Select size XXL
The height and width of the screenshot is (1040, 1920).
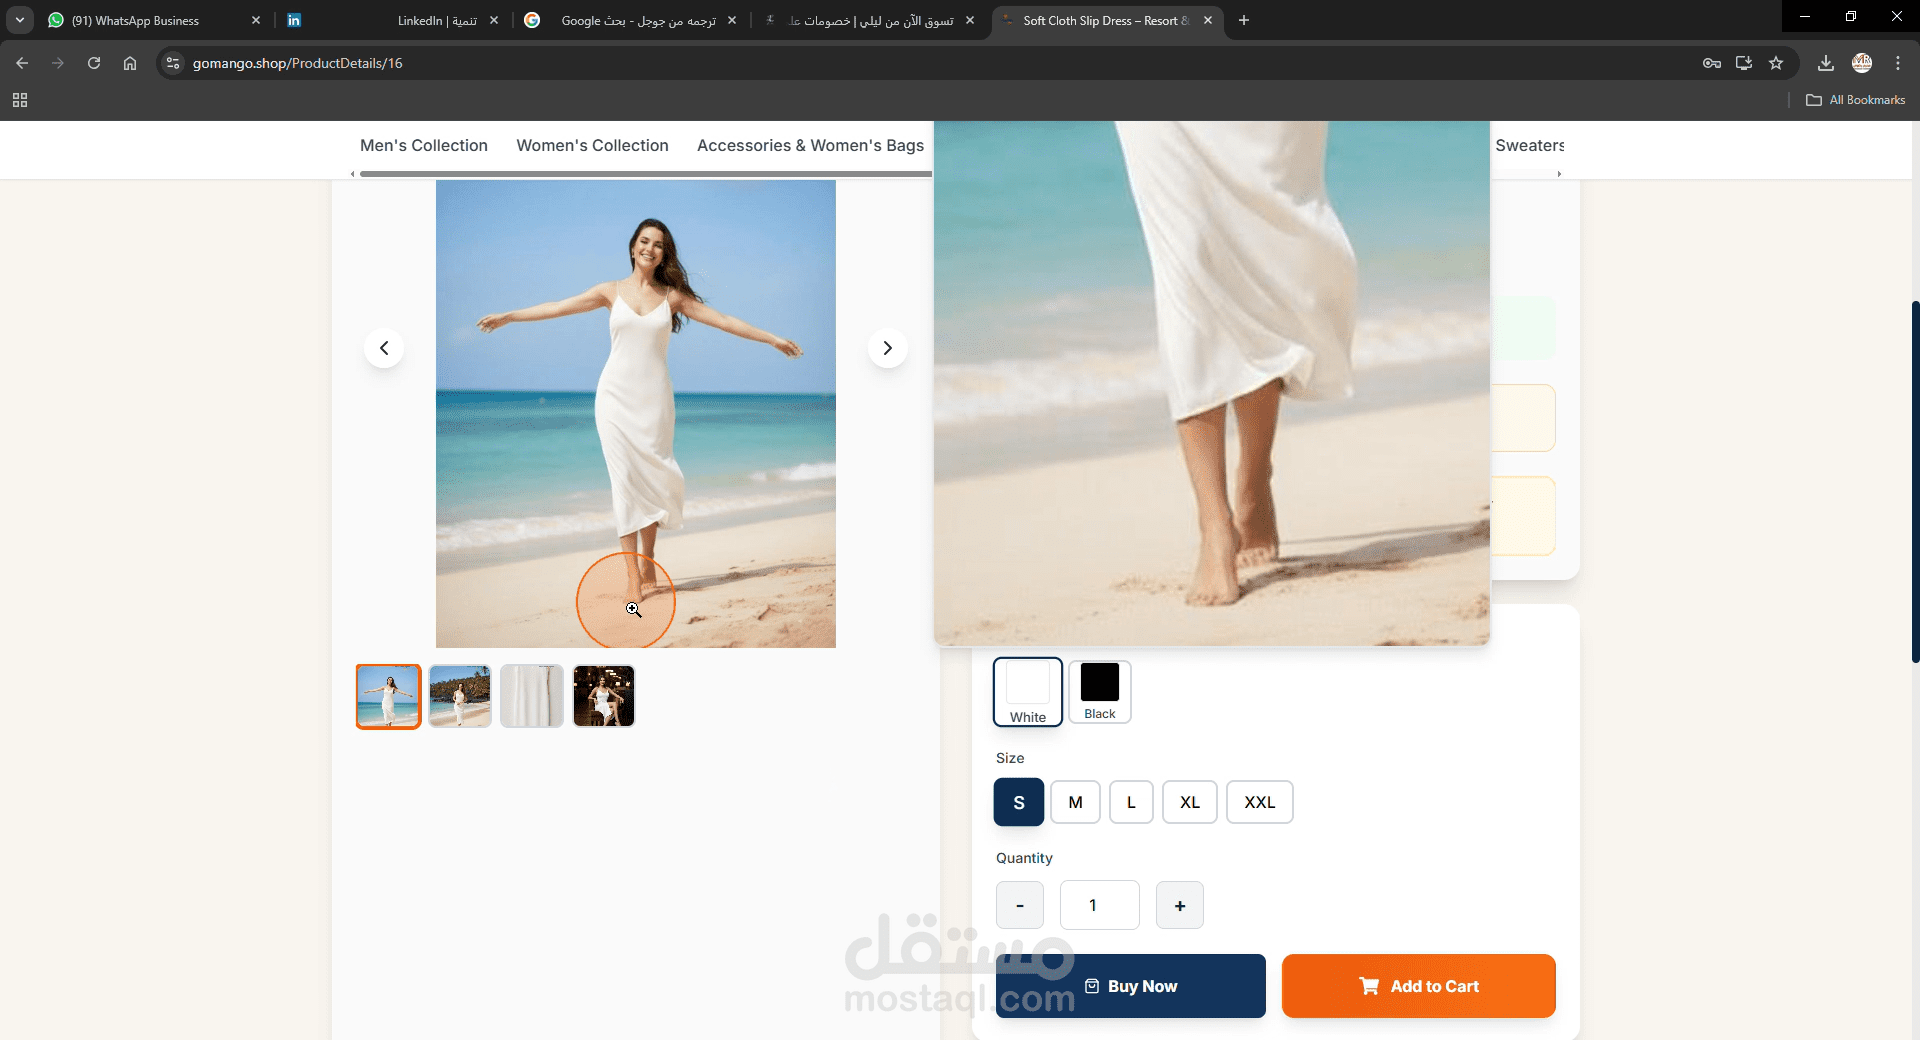1260,802
